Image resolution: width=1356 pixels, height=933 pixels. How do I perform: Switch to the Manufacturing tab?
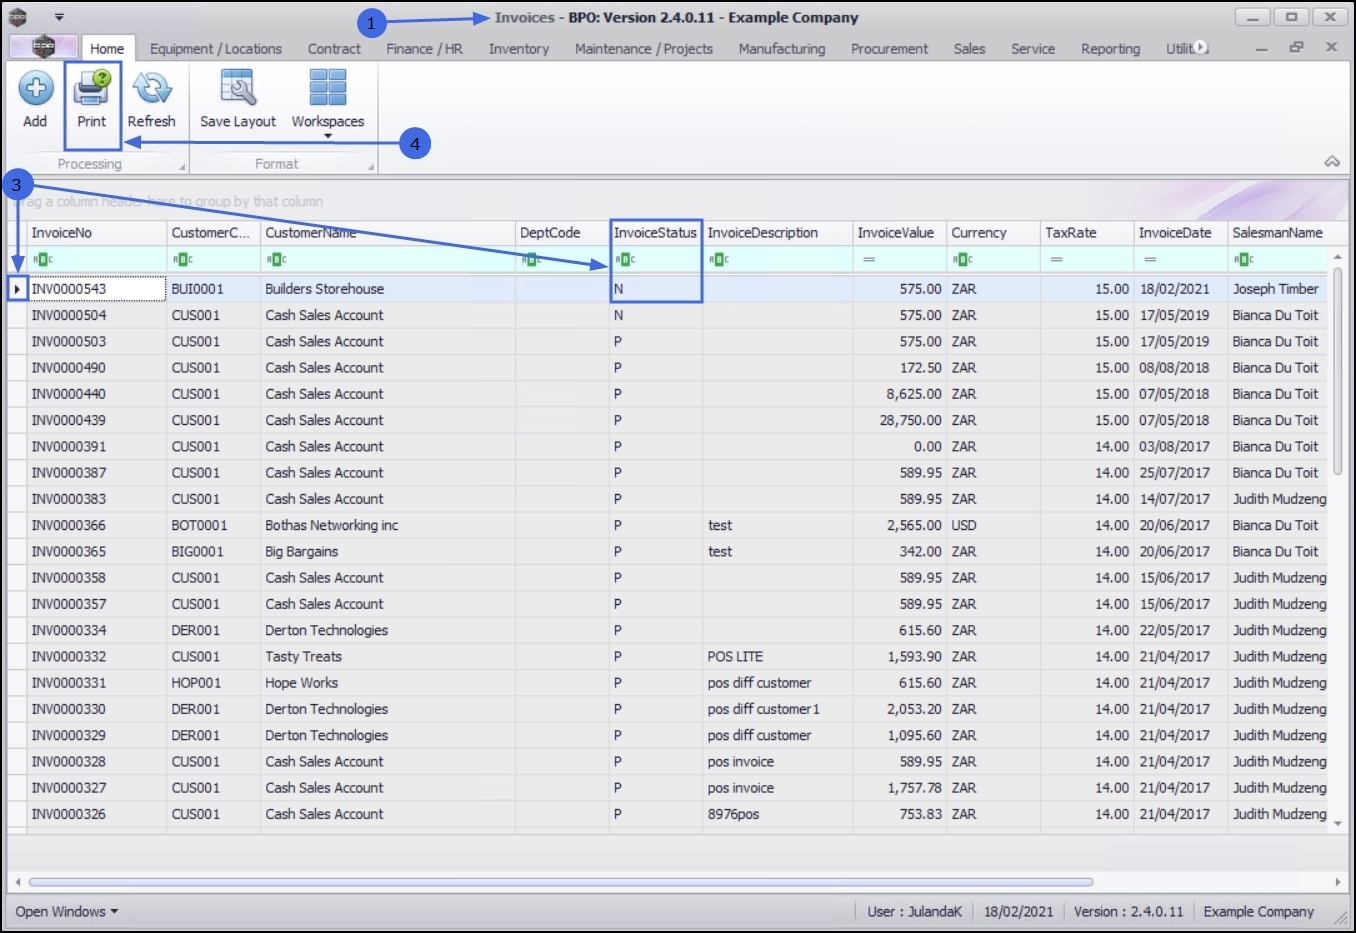tap(782, 48)
